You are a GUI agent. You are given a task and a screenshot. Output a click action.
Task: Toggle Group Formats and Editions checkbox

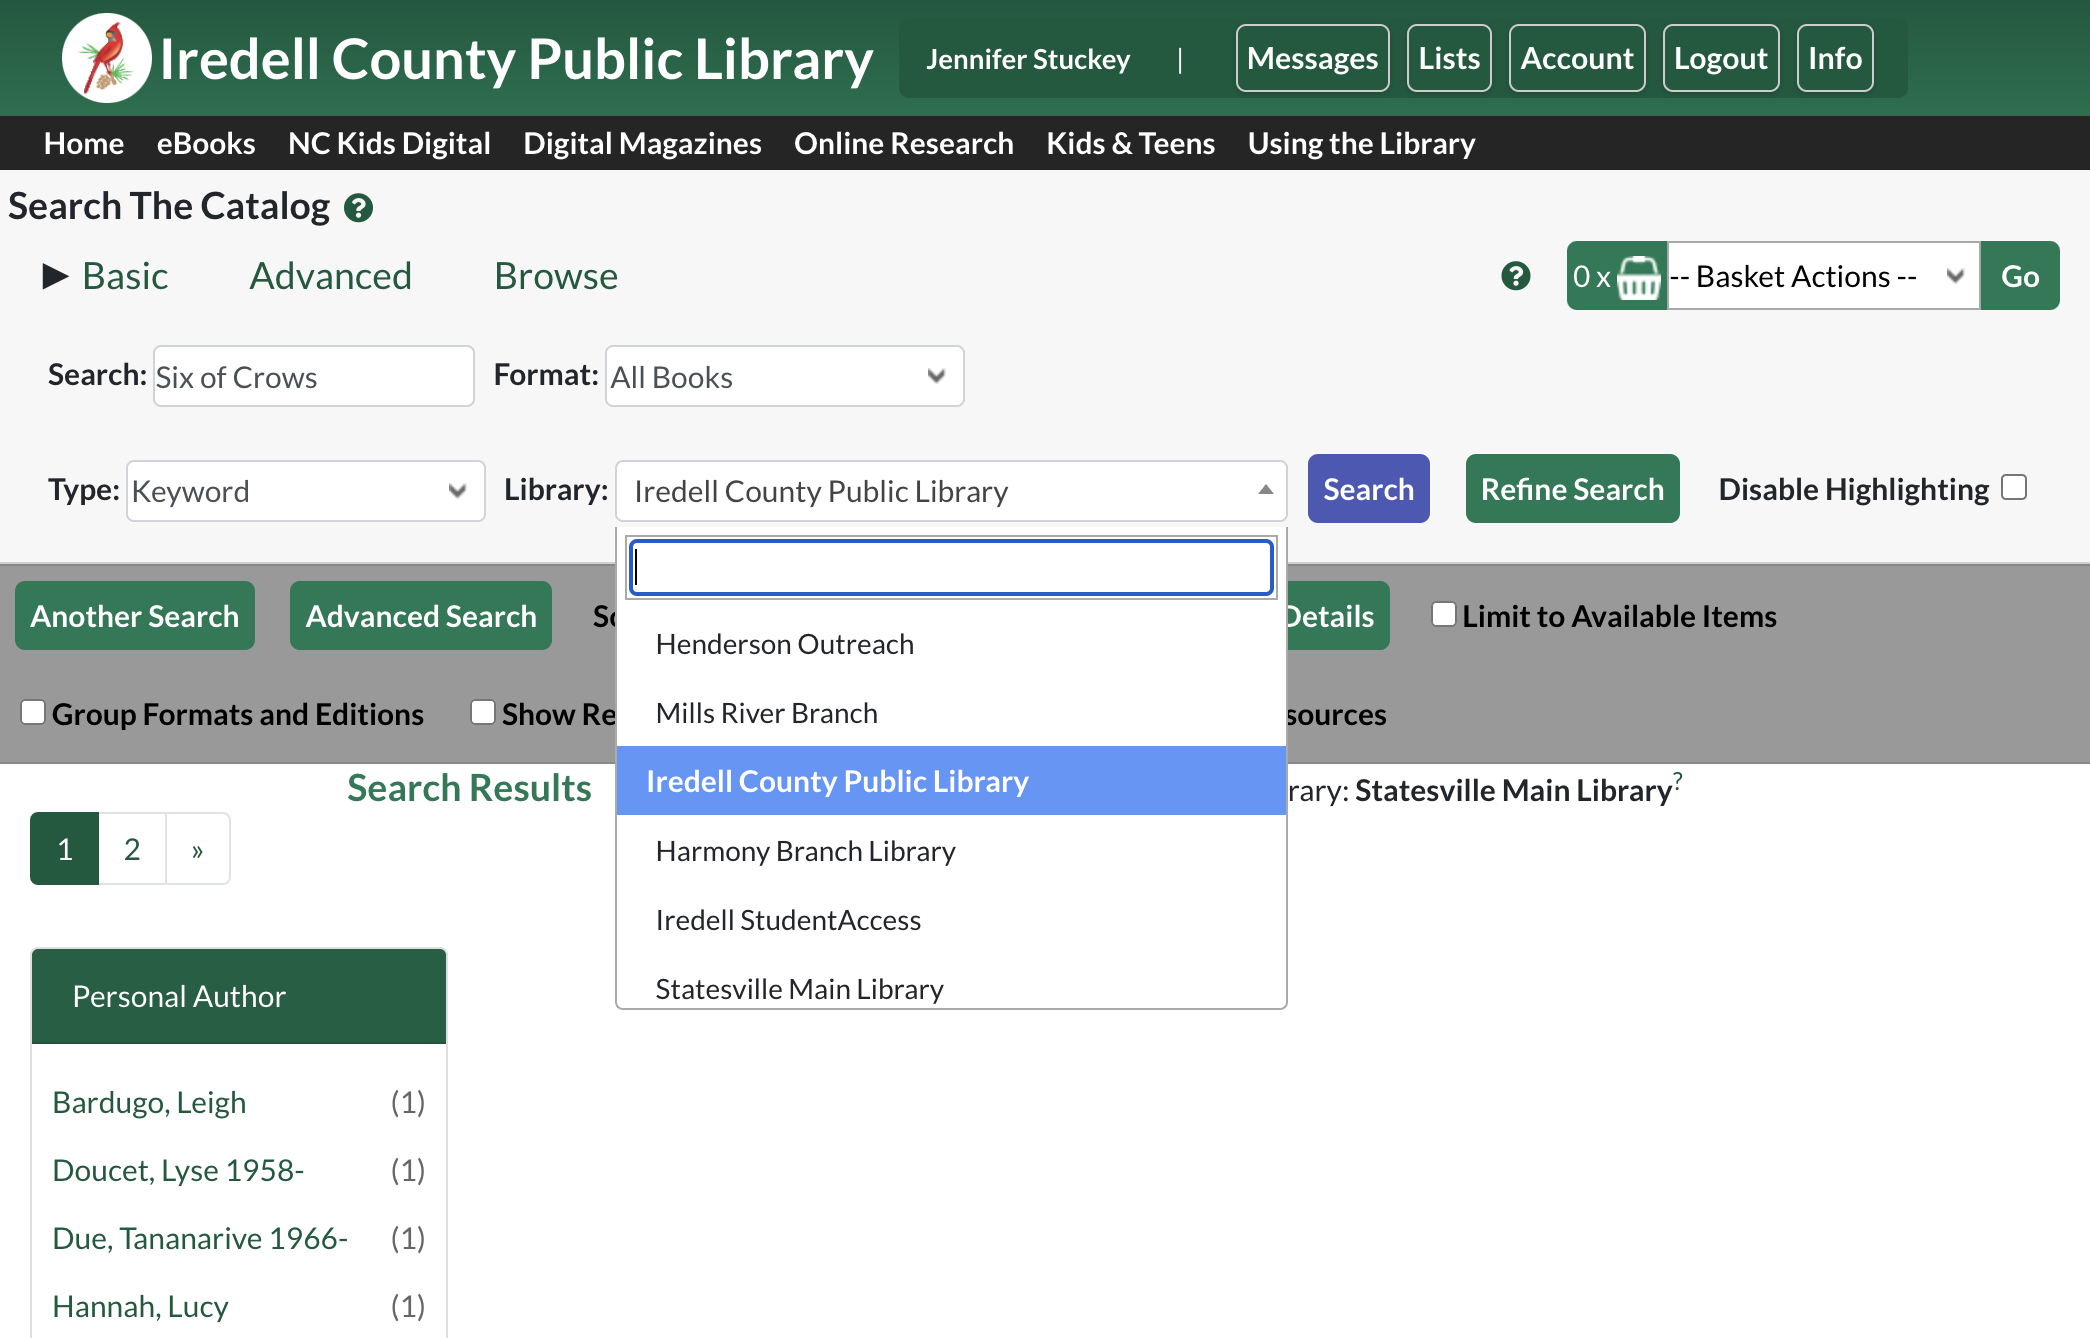(33, 712)
